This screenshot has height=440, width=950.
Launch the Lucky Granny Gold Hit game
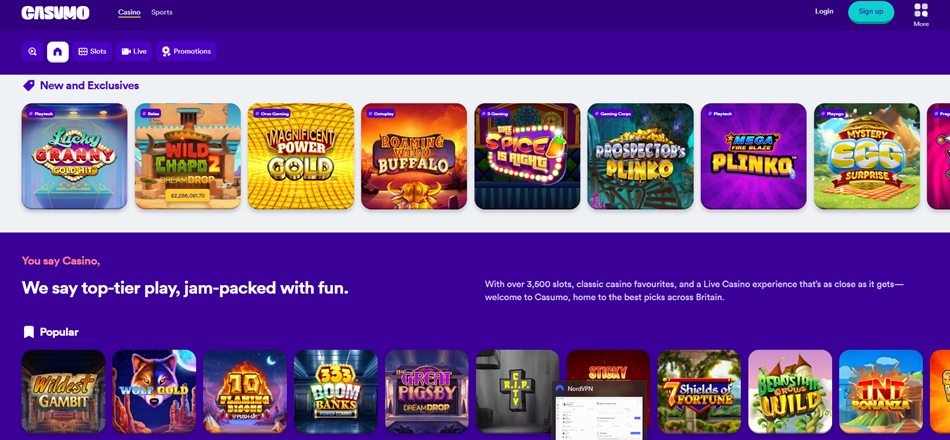(x=75, y=156)
